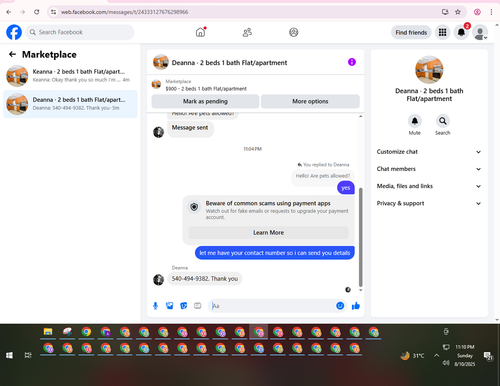
Task: Open the account profile avatar menu
Action: (x=480, y=33)
